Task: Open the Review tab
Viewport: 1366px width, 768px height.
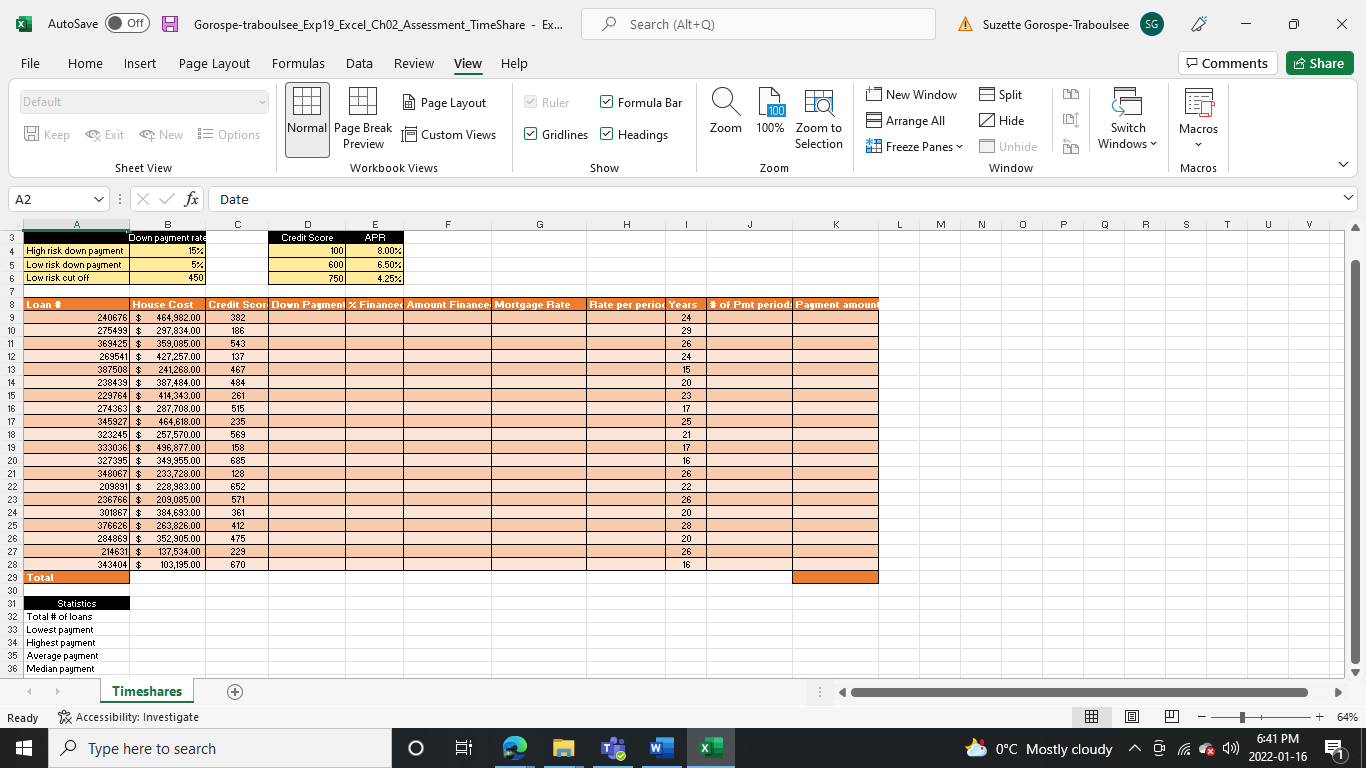Action: 414,63
